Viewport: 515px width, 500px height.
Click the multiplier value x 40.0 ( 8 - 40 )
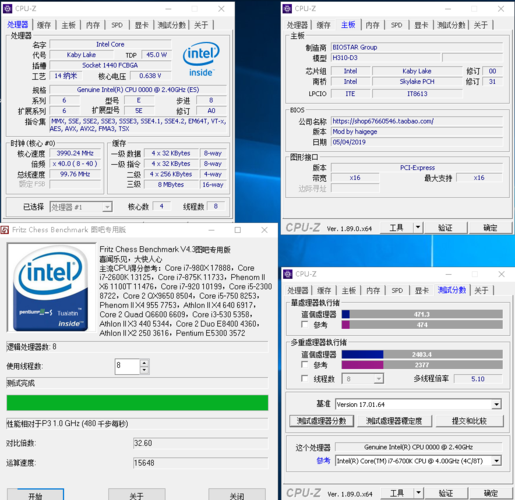pyautogui.click(x=75, y=164)
